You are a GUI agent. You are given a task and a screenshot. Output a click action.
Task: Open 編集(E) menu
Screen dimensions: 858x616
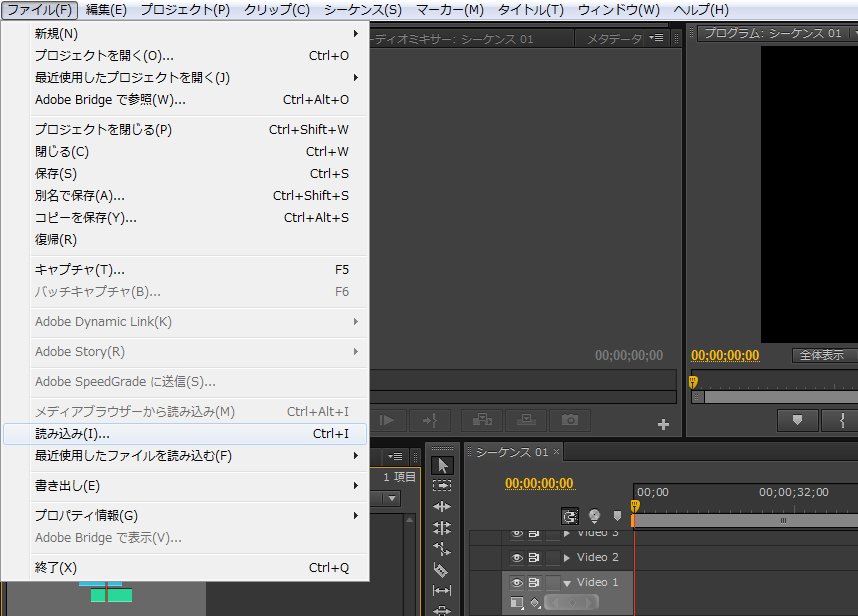click(106, 10)
